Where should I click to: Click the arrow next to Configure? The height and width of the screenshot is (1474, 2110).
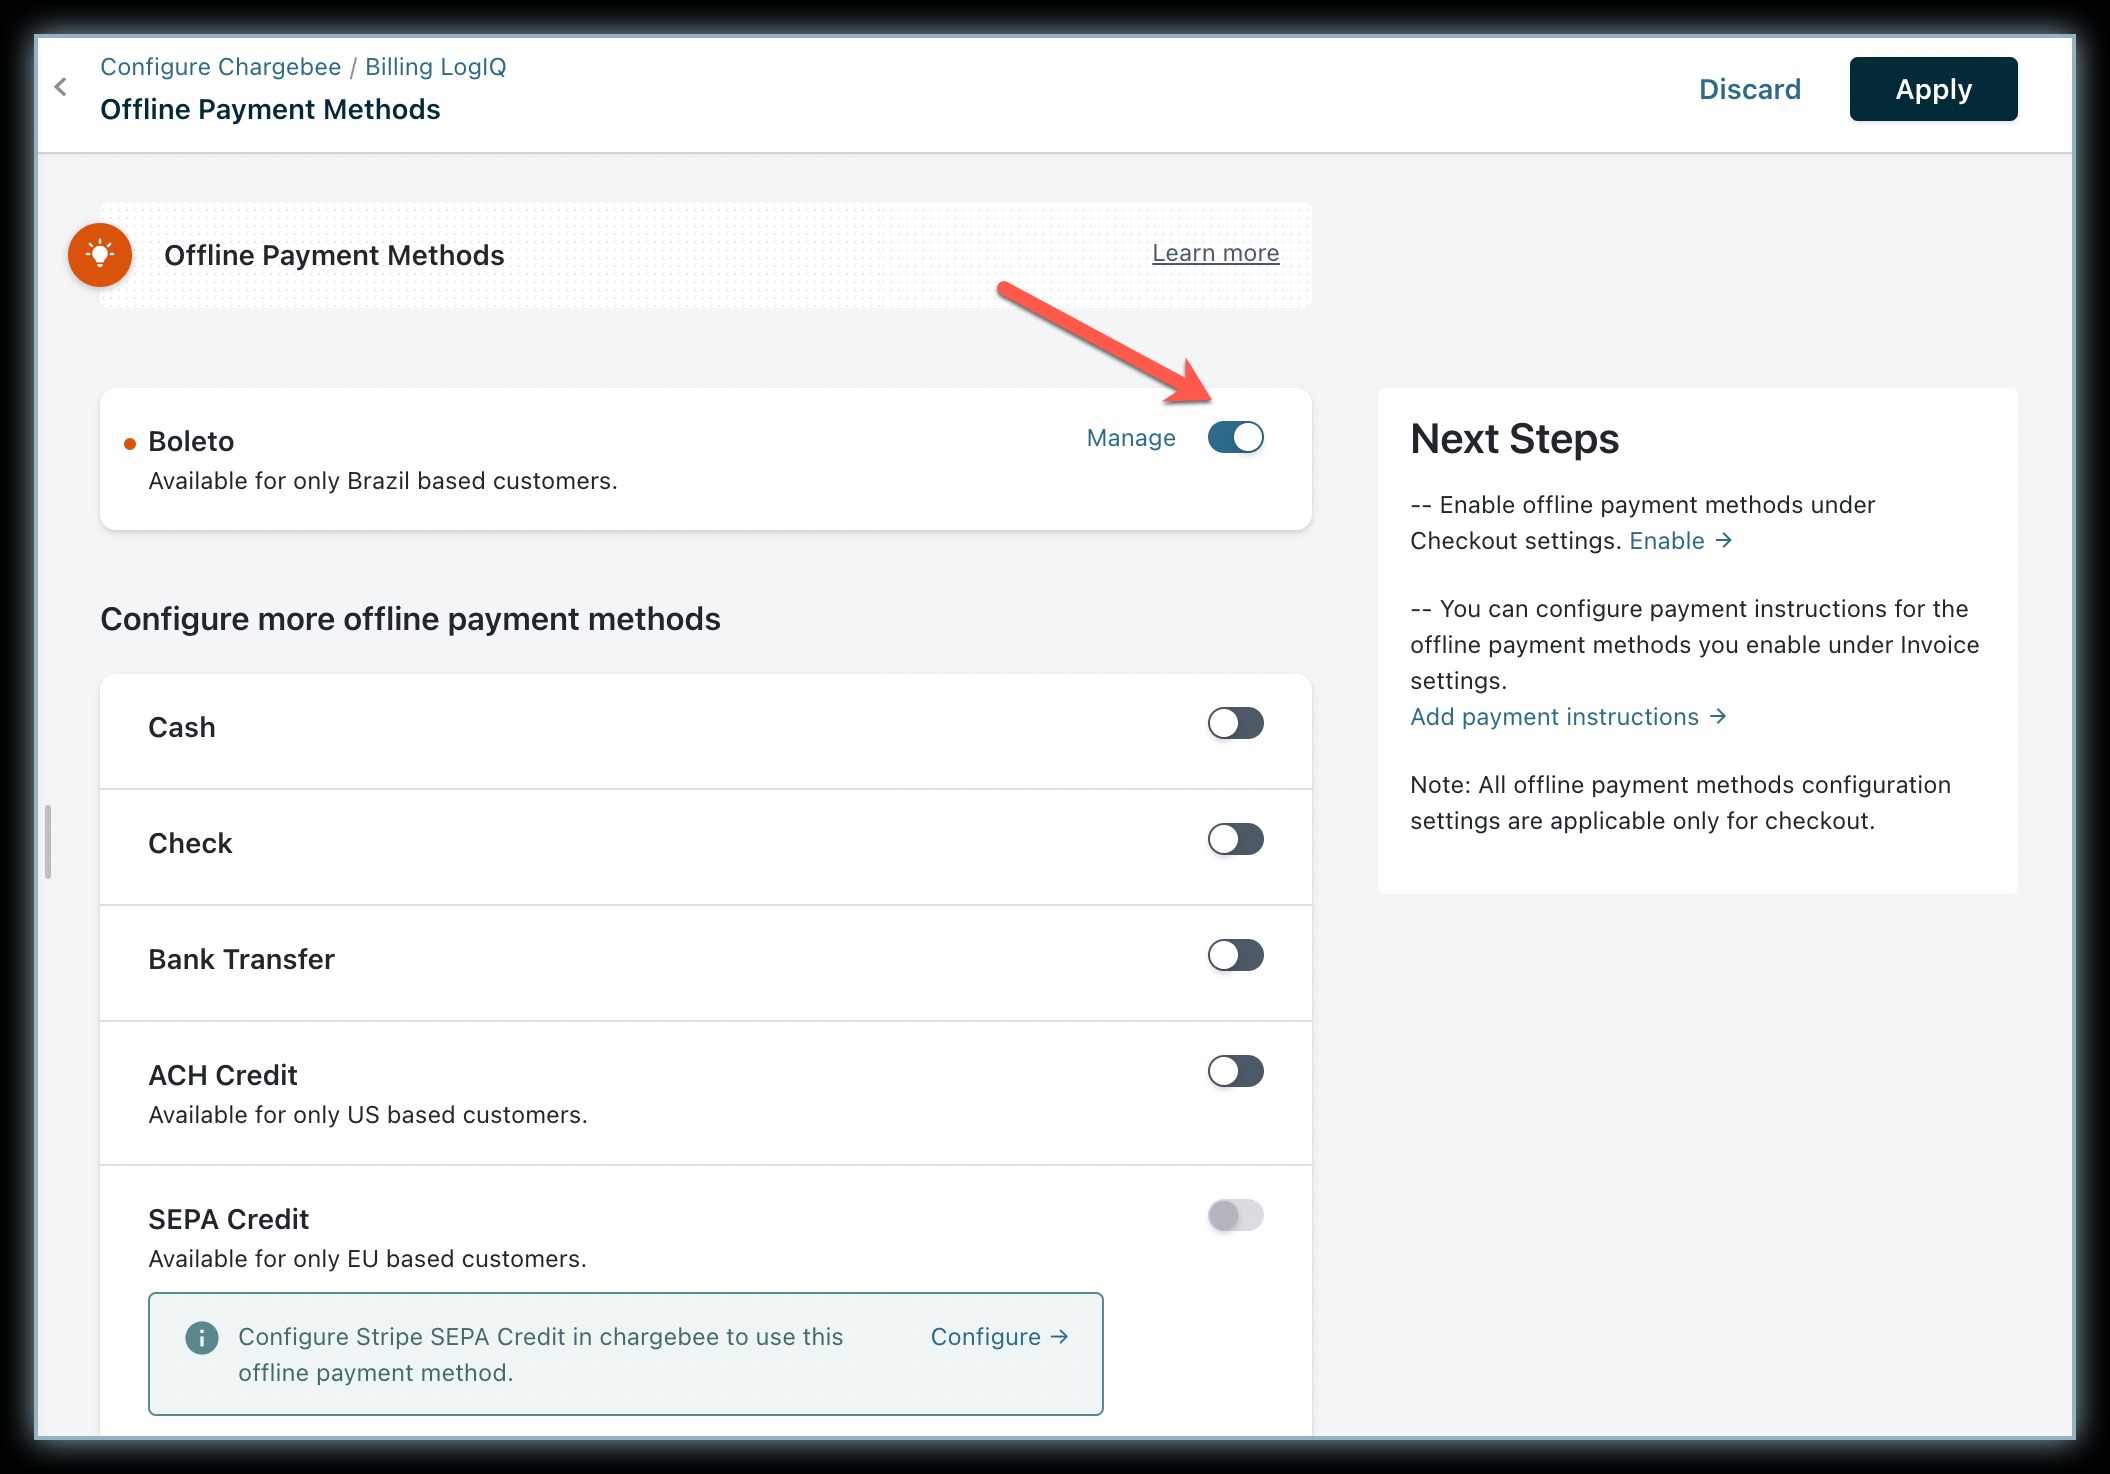(x=1060, y=1336)
